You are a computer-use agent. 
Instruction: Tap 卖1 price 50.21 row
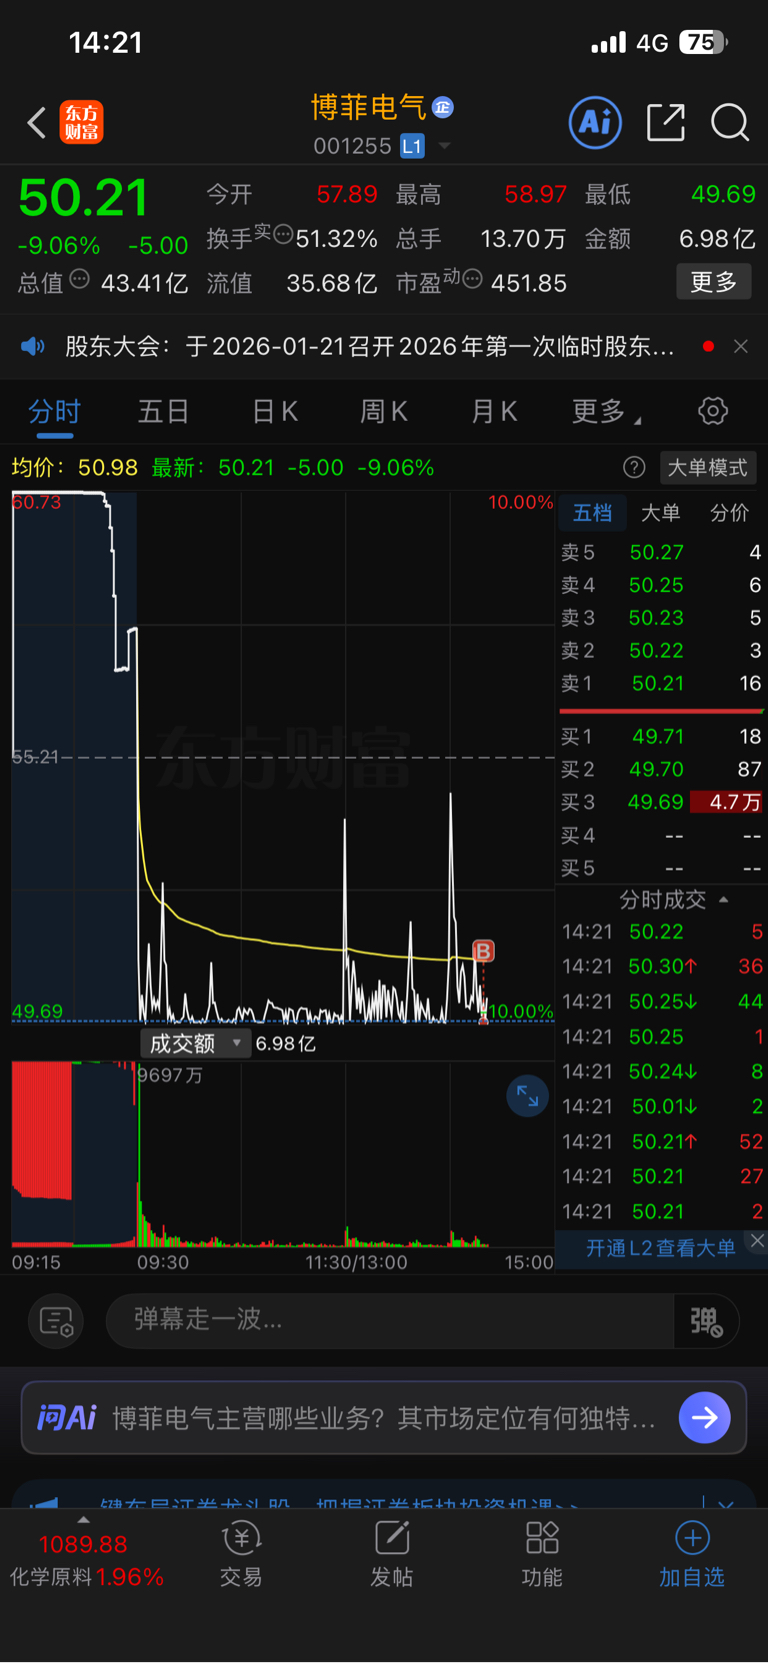tap(661, 683)
